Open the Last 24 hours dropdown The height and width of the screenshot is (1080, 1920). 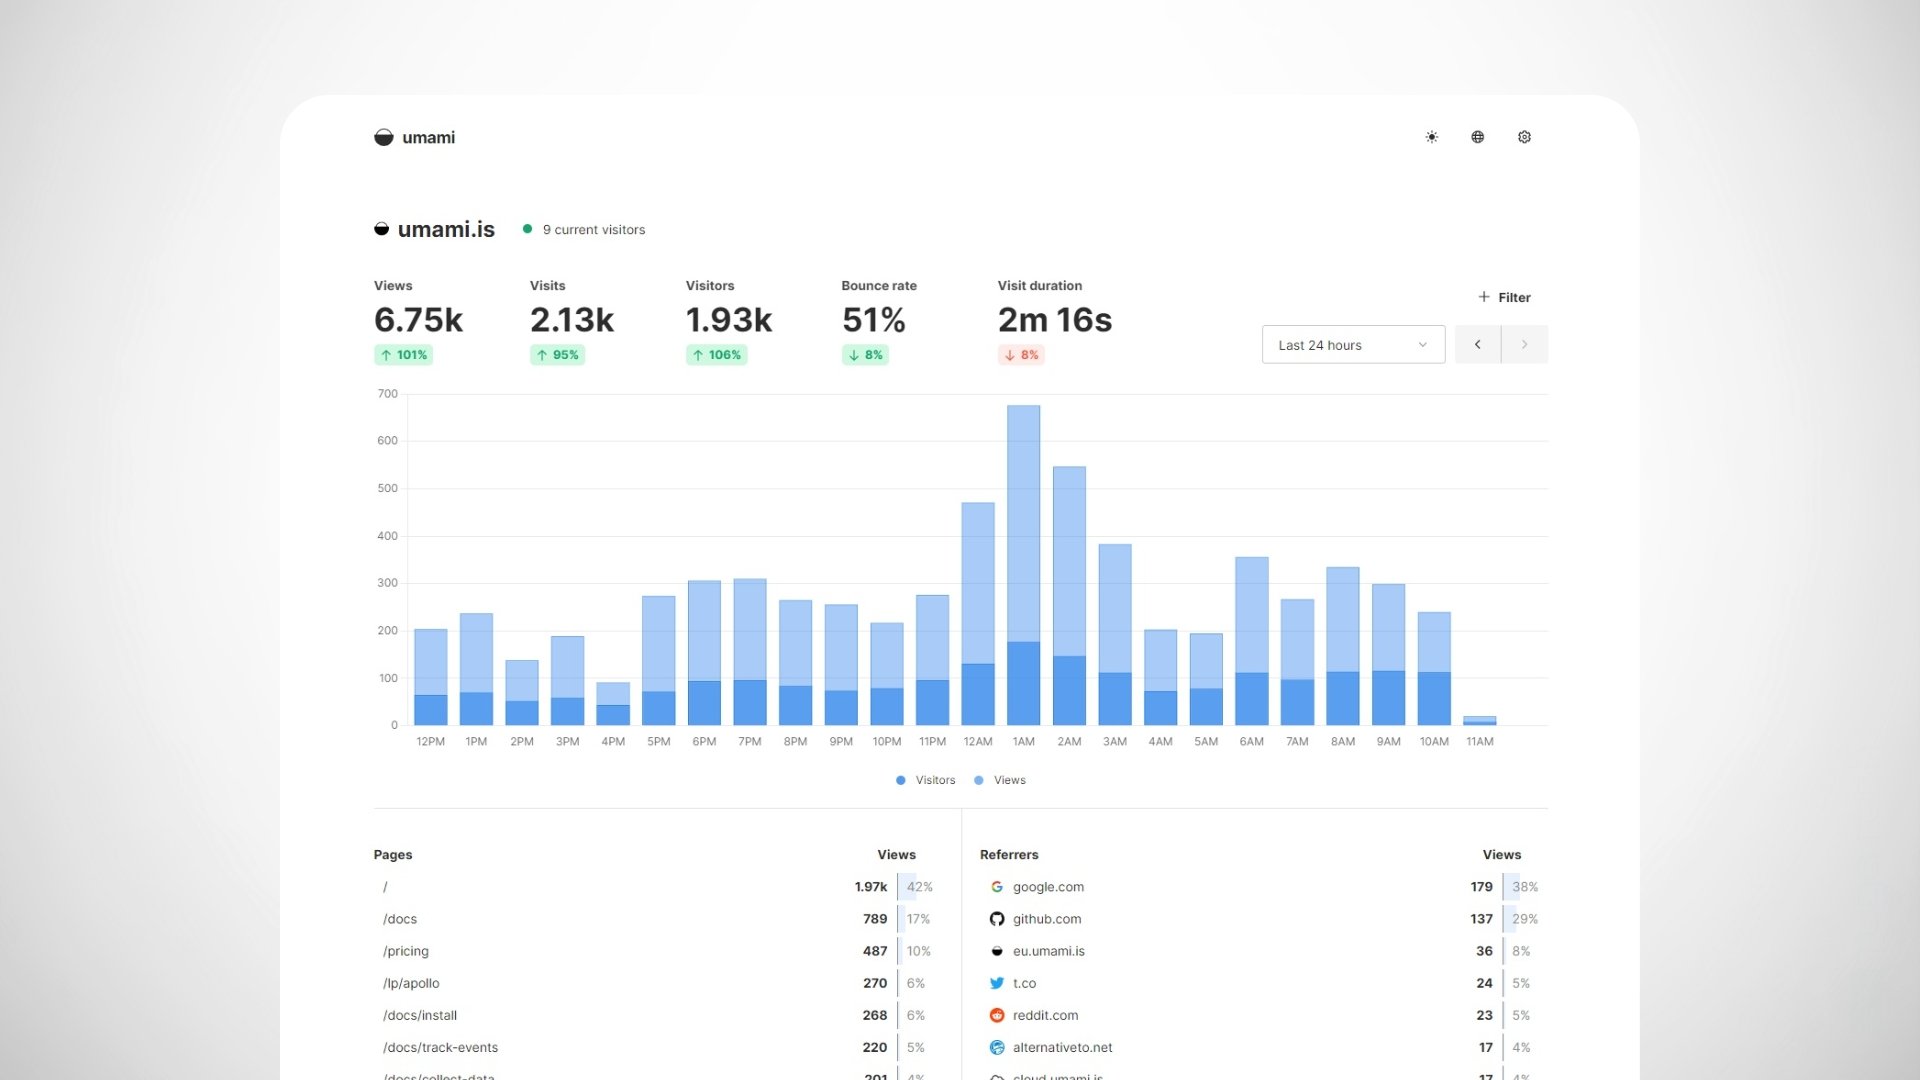(1352, 345)
